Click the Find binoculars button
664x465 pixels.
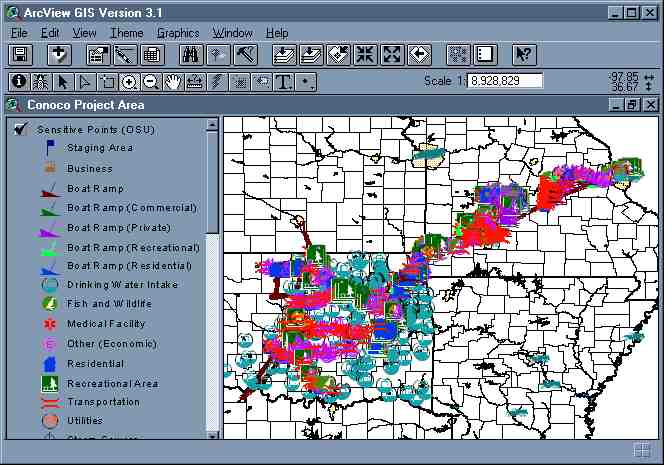(x=191, y=55)
